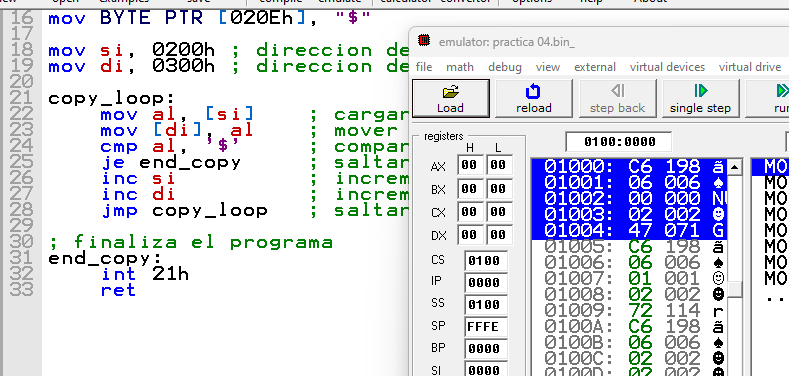
Task: Click the emulator window's red chip icon
Action: tap(424, 41)
